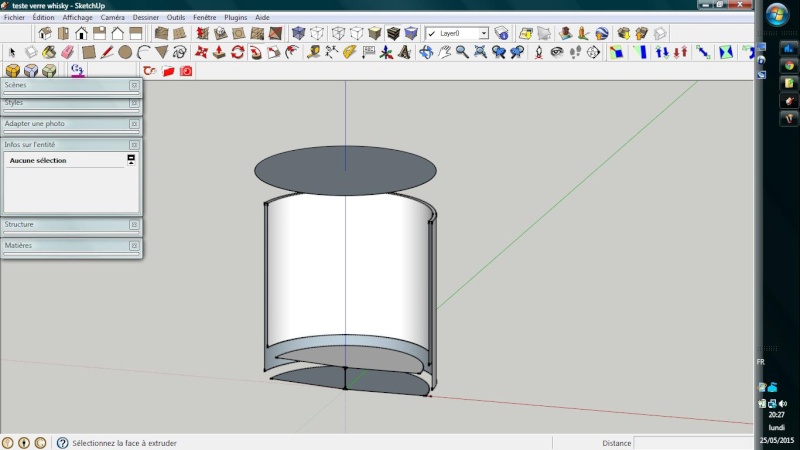This screenshot has height=450, width=800.
Task: Open the Édition menu
Action: pos(43,17)
